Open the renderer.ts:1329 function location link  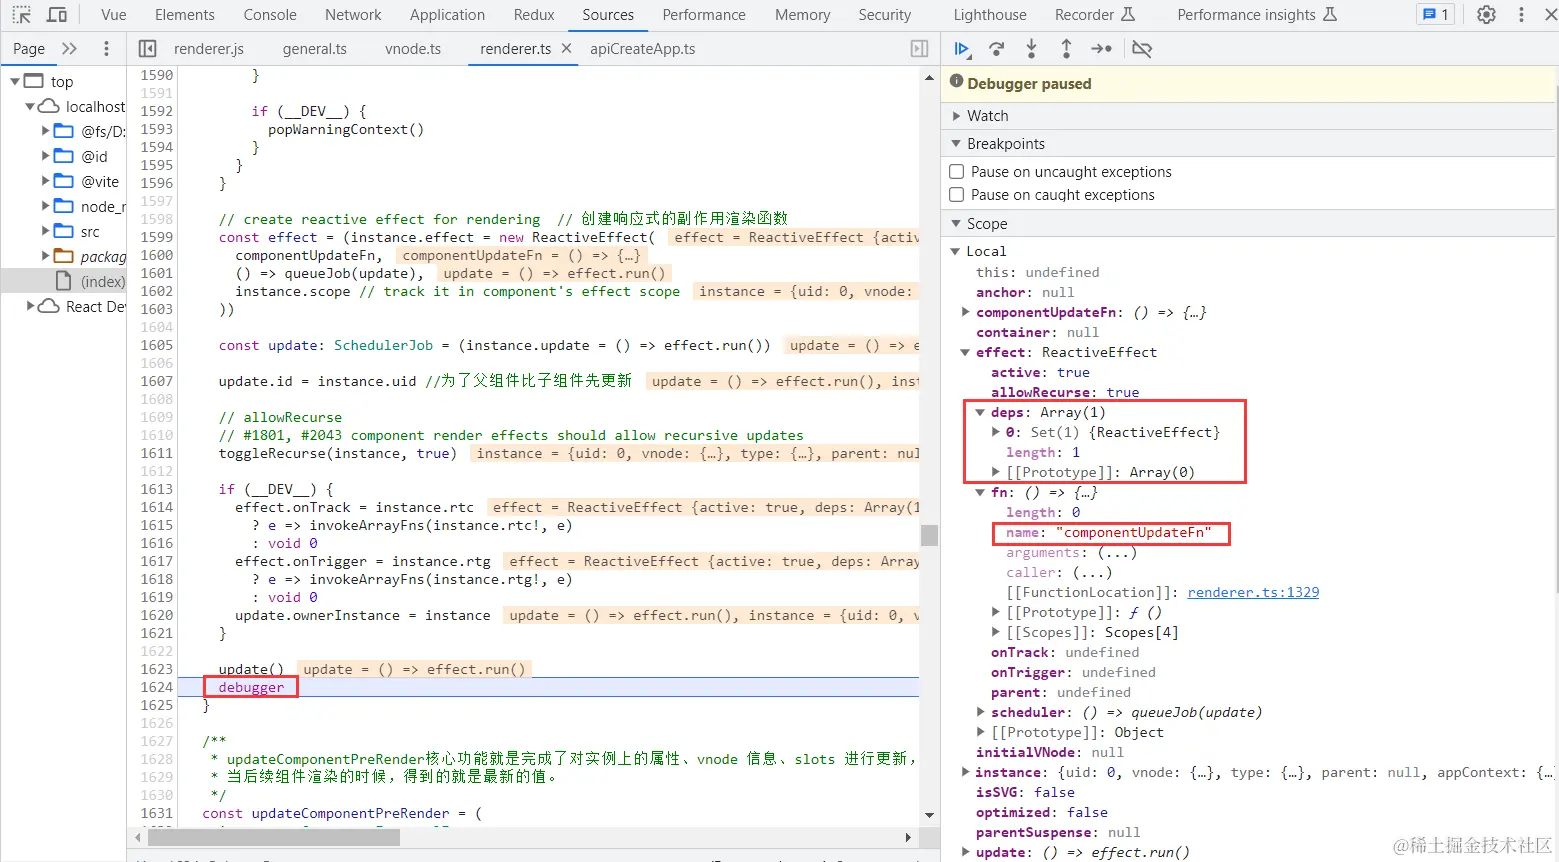click(x=1253, y=592)
